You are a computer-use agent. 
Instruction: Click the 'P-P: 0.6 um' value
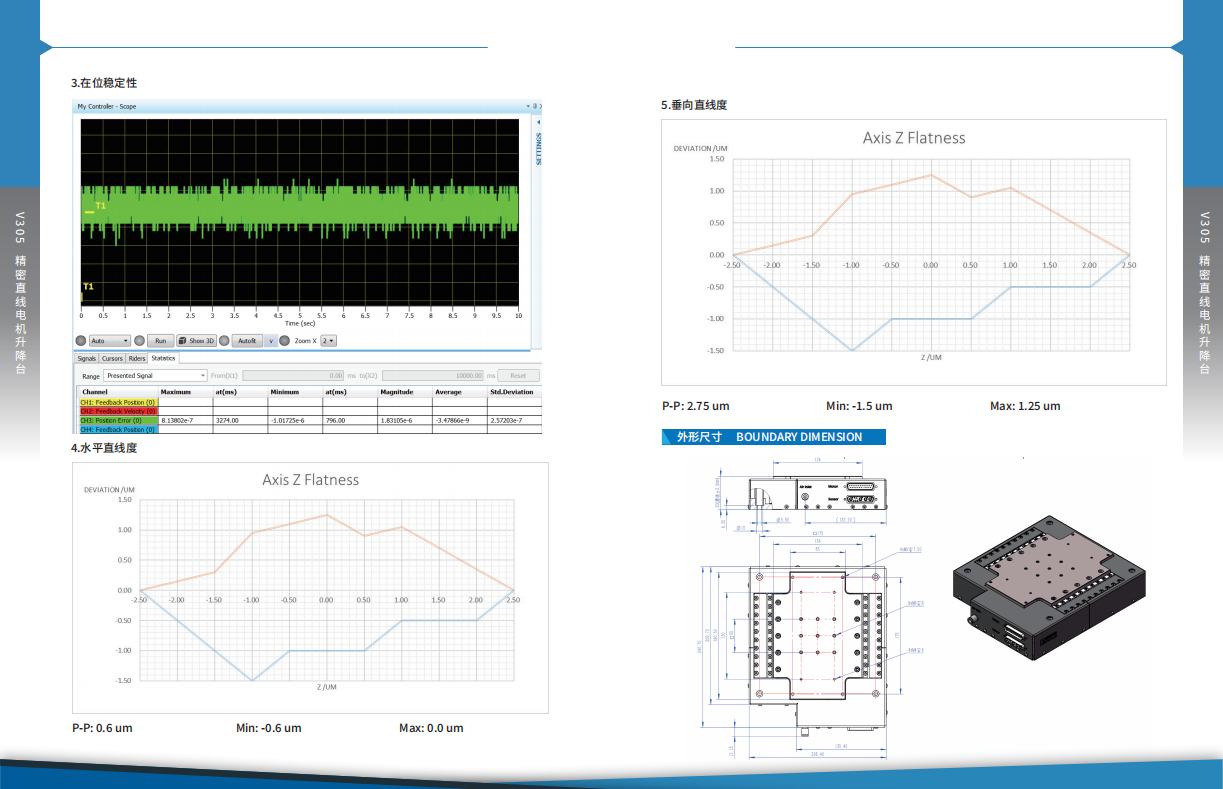pyautogui.click(x=102, y=728)
